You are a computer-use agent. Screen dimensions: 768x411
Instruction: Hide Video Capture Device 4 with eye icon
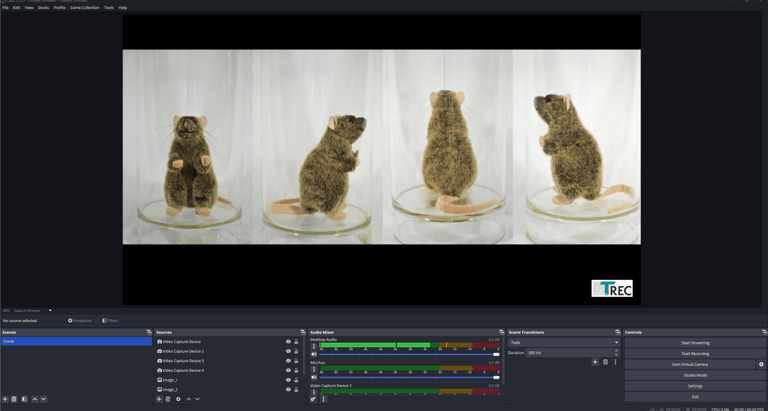[288, 370]
